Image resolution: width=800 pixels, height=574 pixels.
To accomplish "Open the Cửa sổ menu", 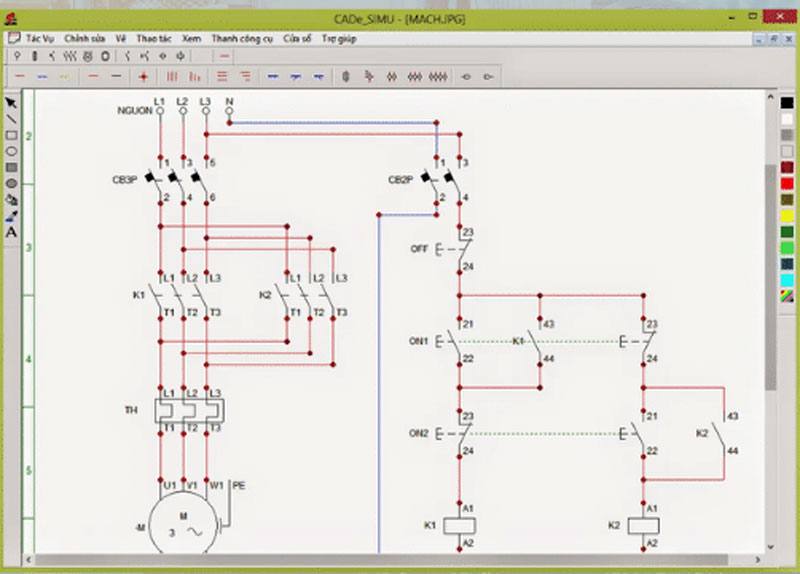I will click(x=297, y=39).
